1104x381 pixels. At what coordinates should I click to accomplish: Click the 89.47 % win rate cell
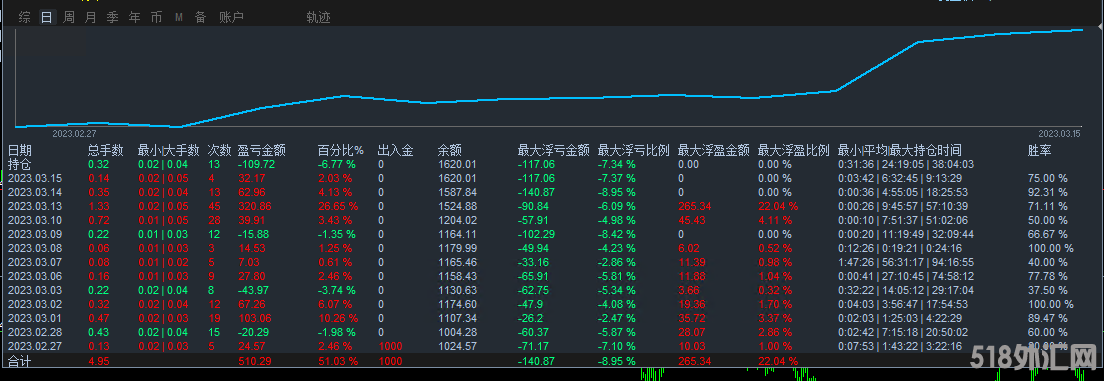[1048, 318]
